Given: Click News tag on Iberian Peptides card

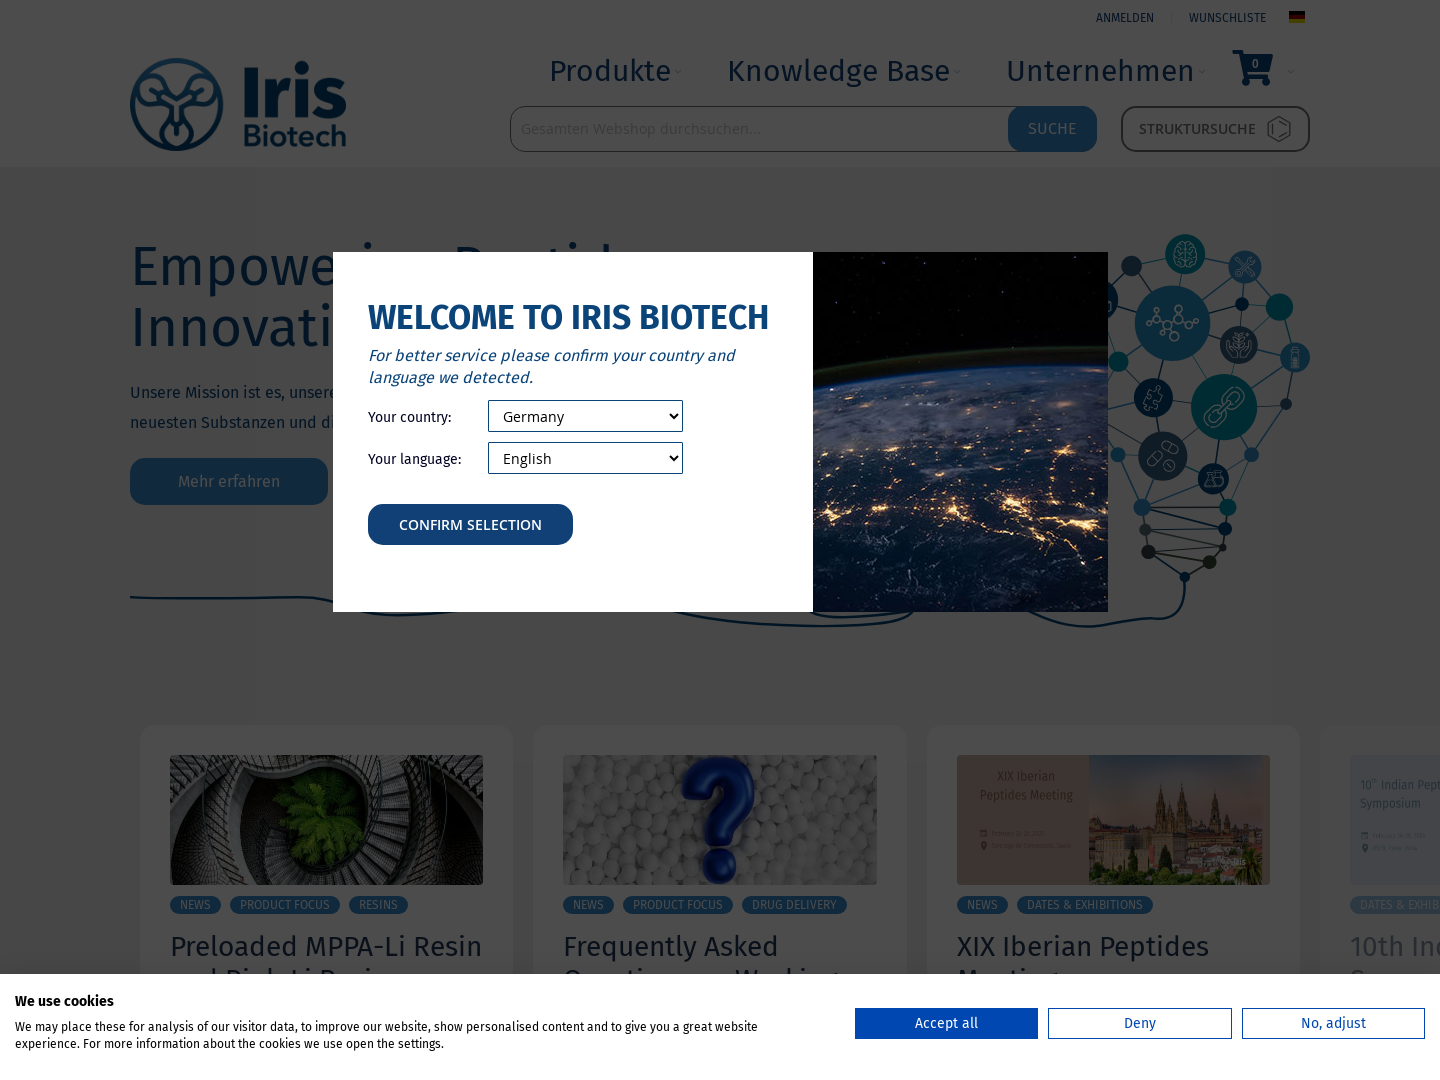Looking at the screenshot, I should [982, 905].
